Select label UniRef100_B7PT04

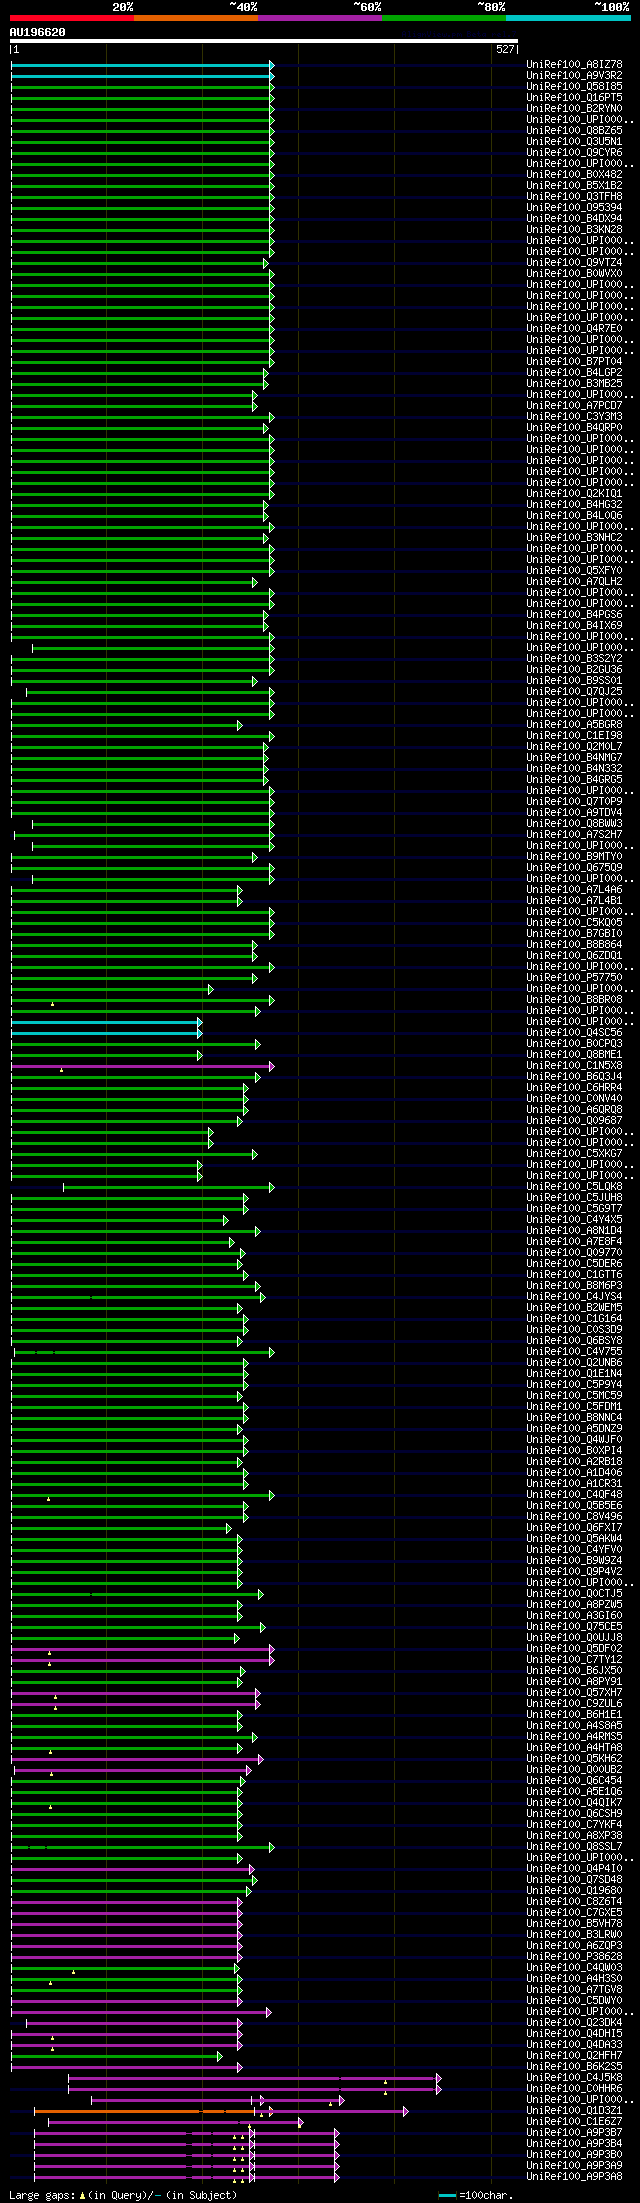point(574,361)
